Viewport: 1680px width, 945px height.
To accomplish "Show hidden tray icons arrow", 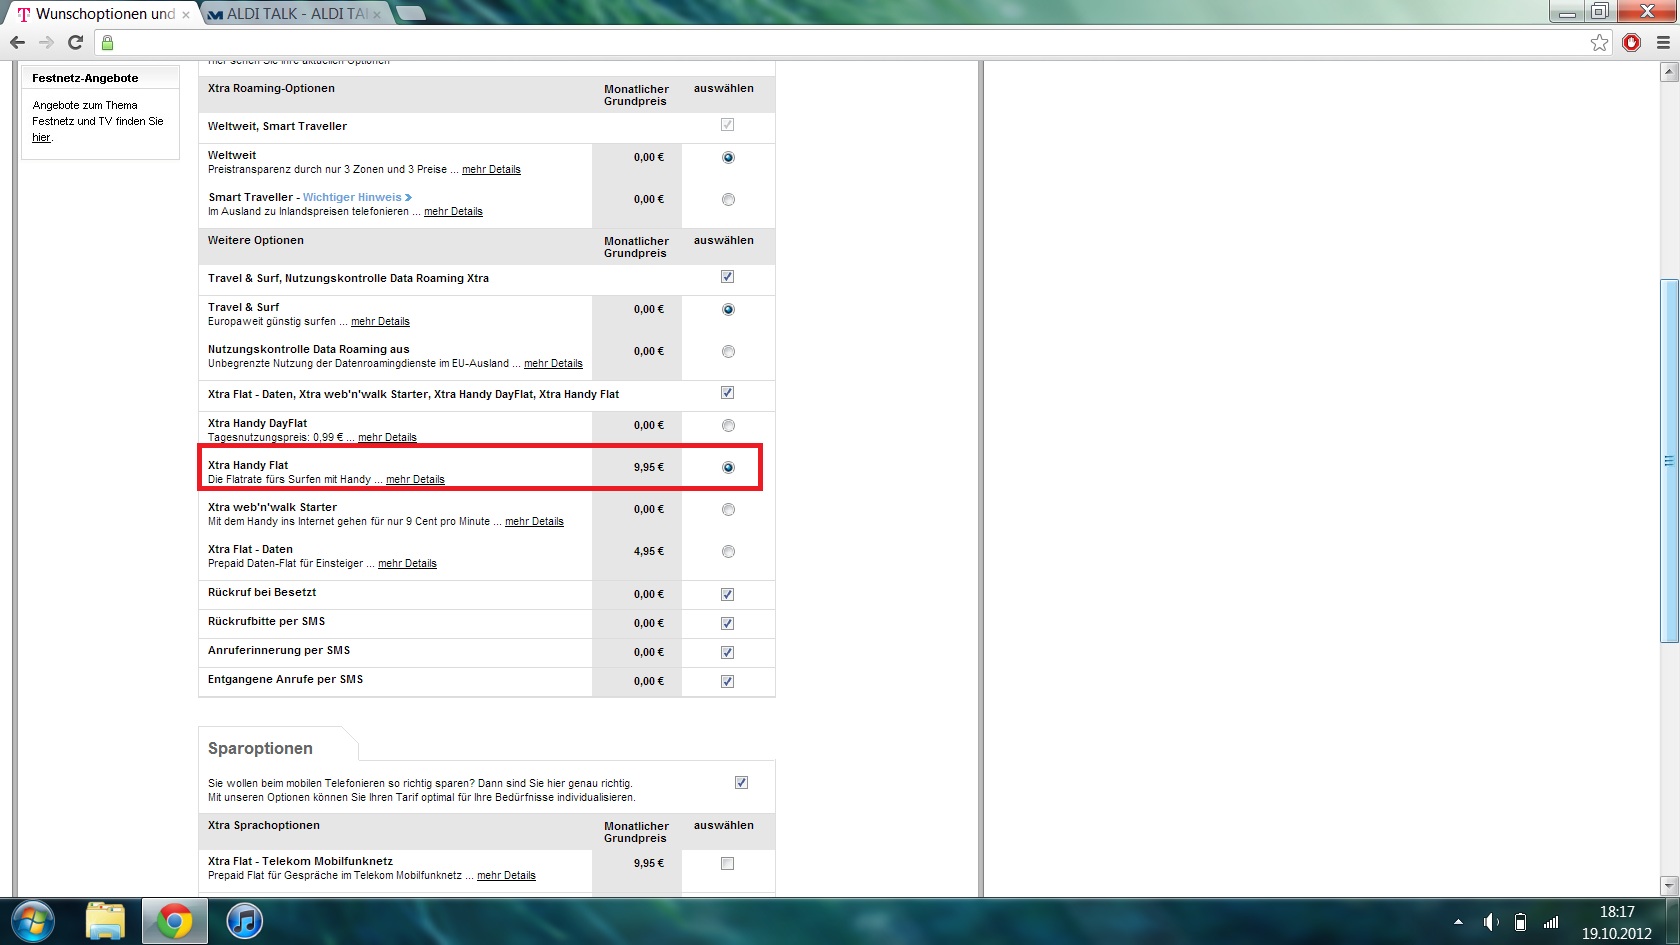I will tap(1458, 922).
